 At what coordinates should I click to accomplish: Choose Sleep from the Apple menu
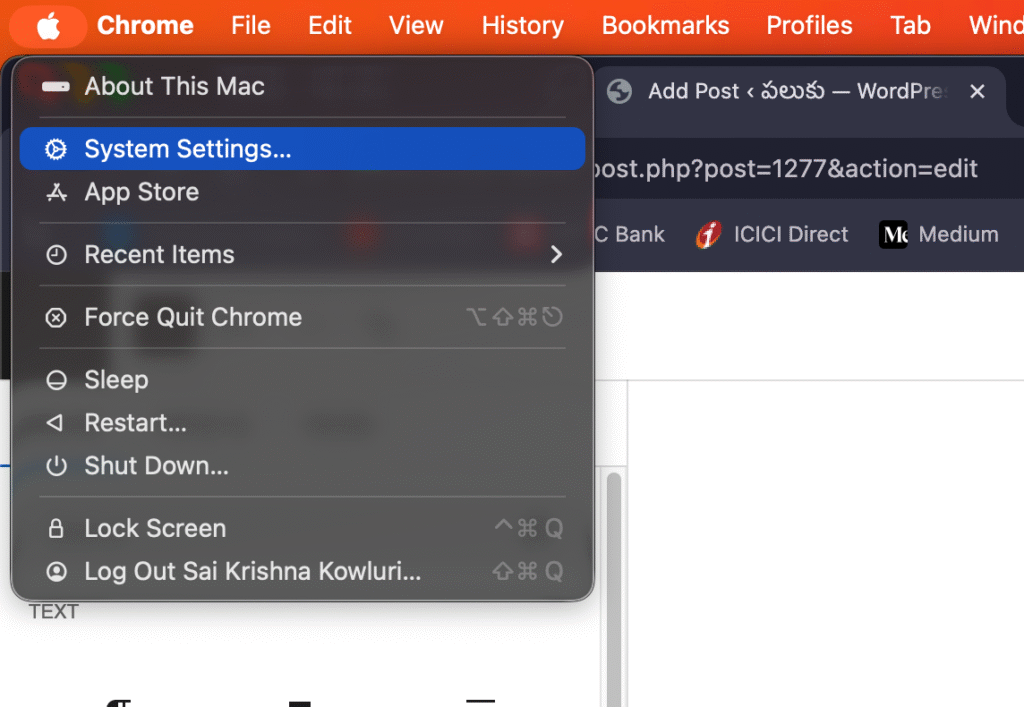coord(302,380)
